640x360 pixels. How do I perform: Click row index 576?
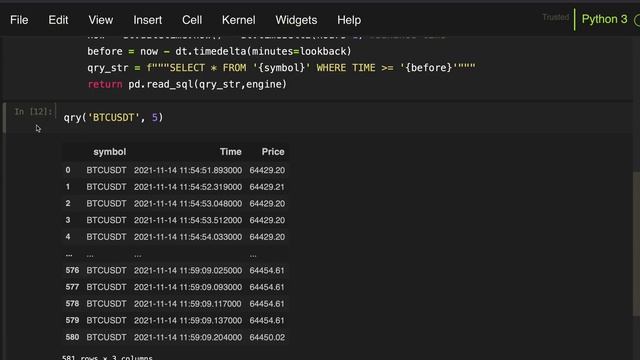pos(72,271)
